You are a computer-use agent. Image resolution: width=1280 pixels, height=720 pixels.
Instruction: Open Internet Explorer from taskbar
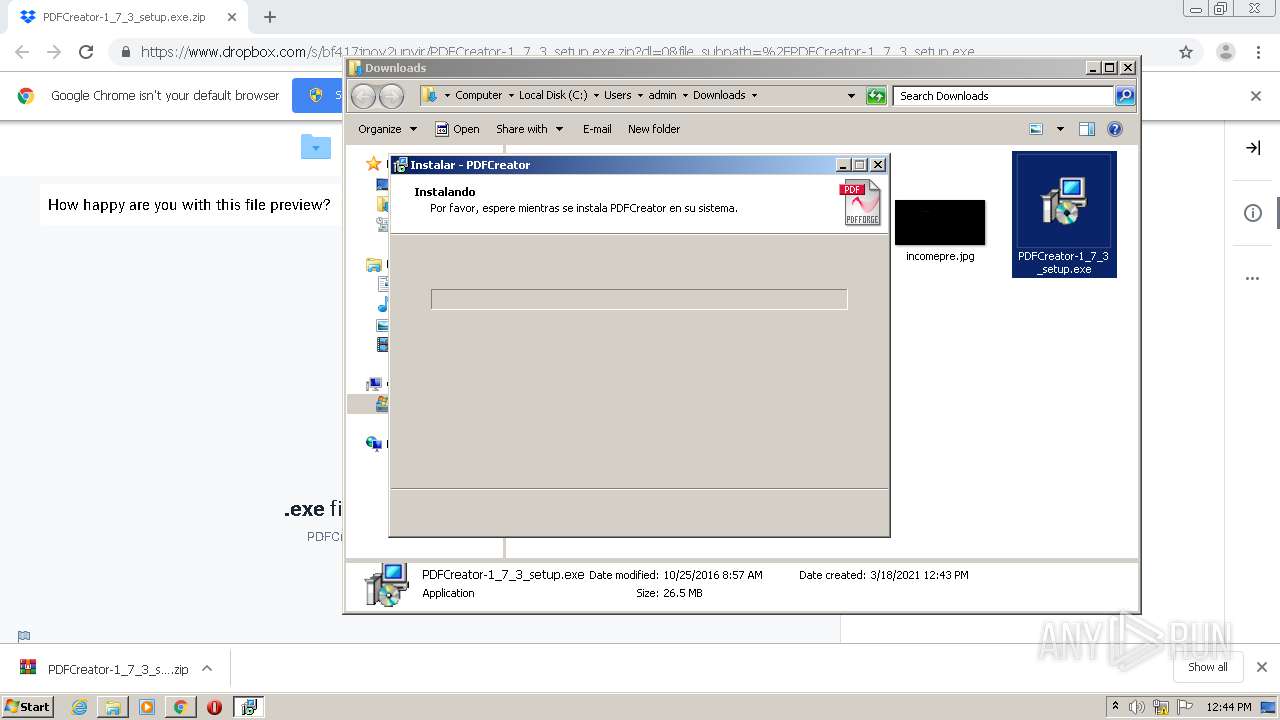click(79, 707)
